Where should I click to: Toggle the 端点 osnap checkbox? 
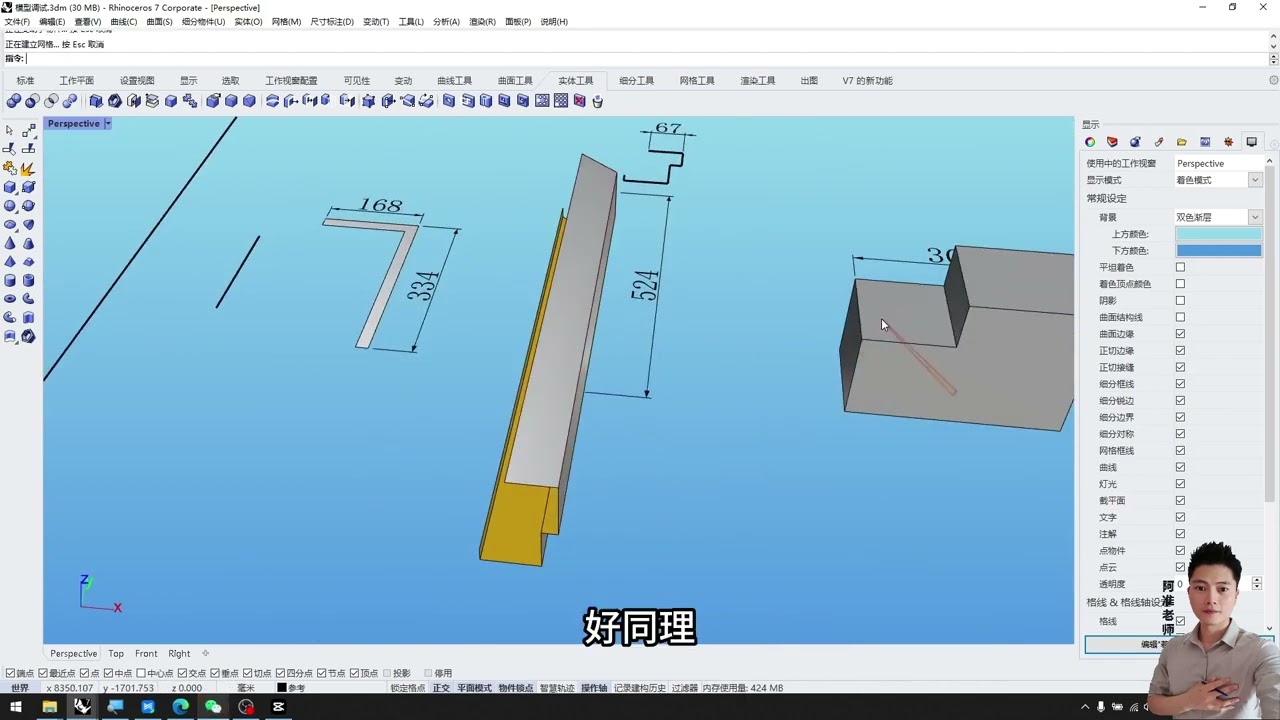10,673
